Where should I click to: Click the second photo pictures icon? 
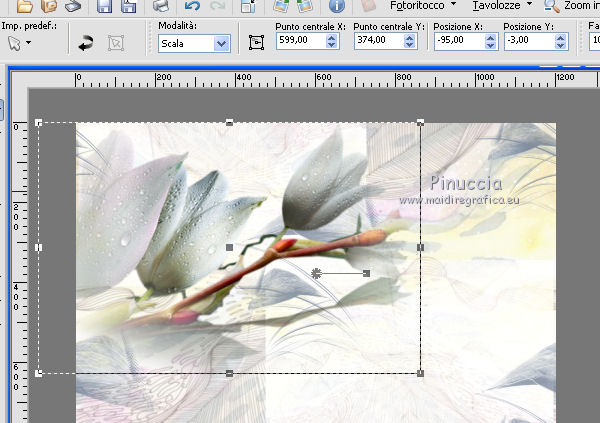click(x=304, y=5)
